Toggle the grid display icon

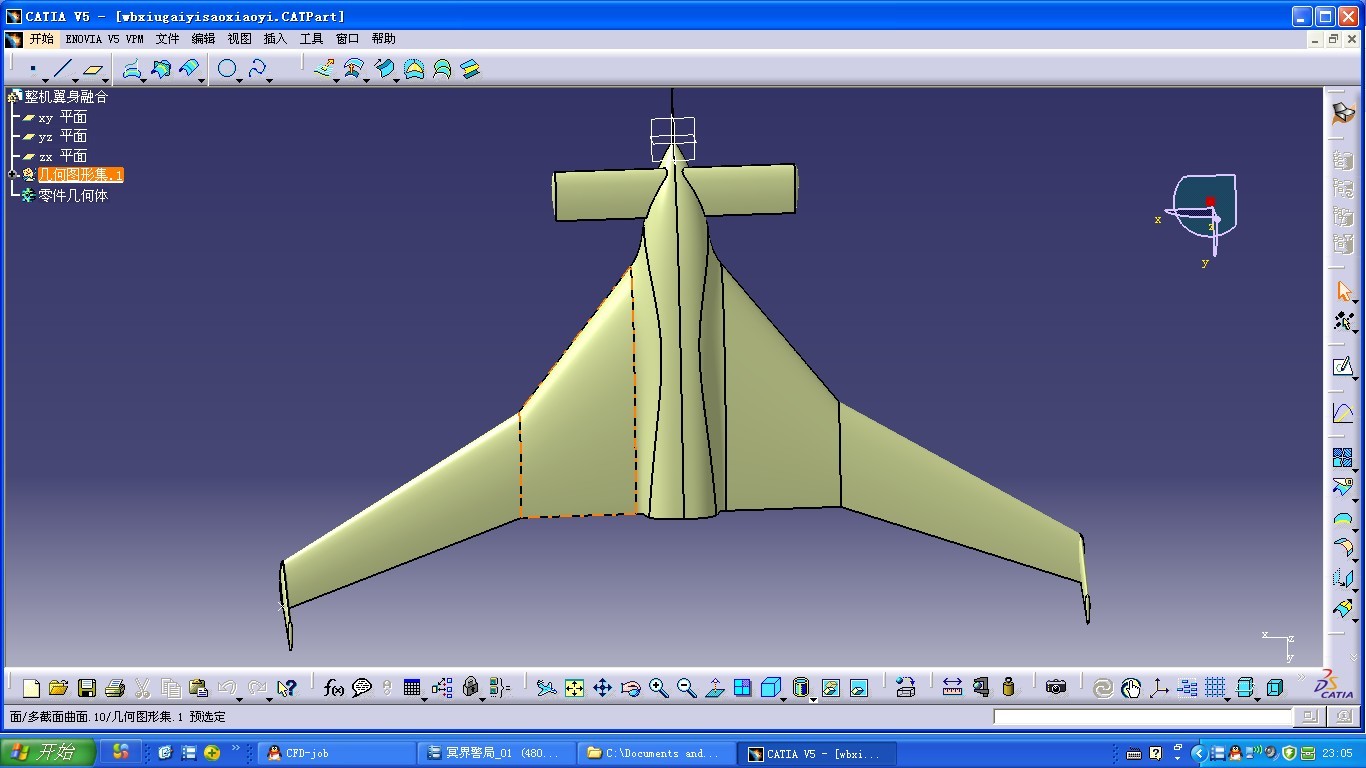[x=1215, y=688]
